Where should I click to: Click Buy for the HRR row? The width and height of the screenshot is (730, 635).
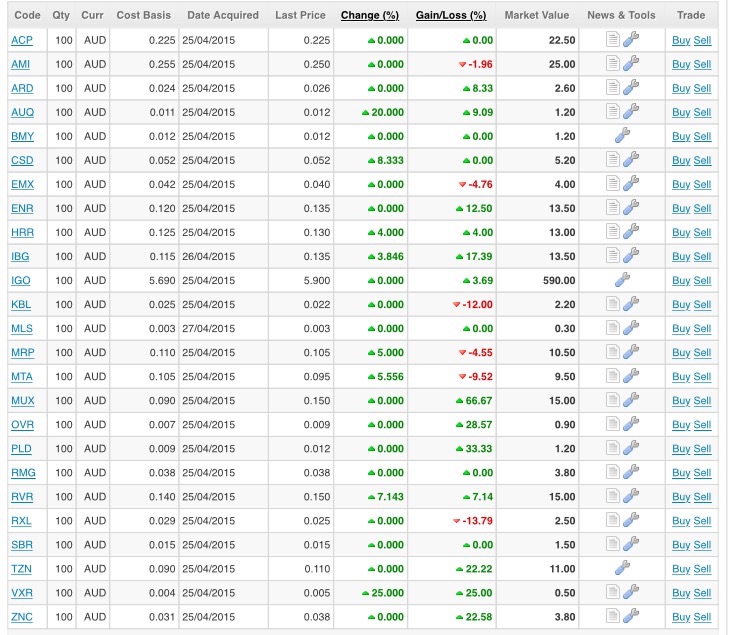pyautogui.click(x=681, y=232)
